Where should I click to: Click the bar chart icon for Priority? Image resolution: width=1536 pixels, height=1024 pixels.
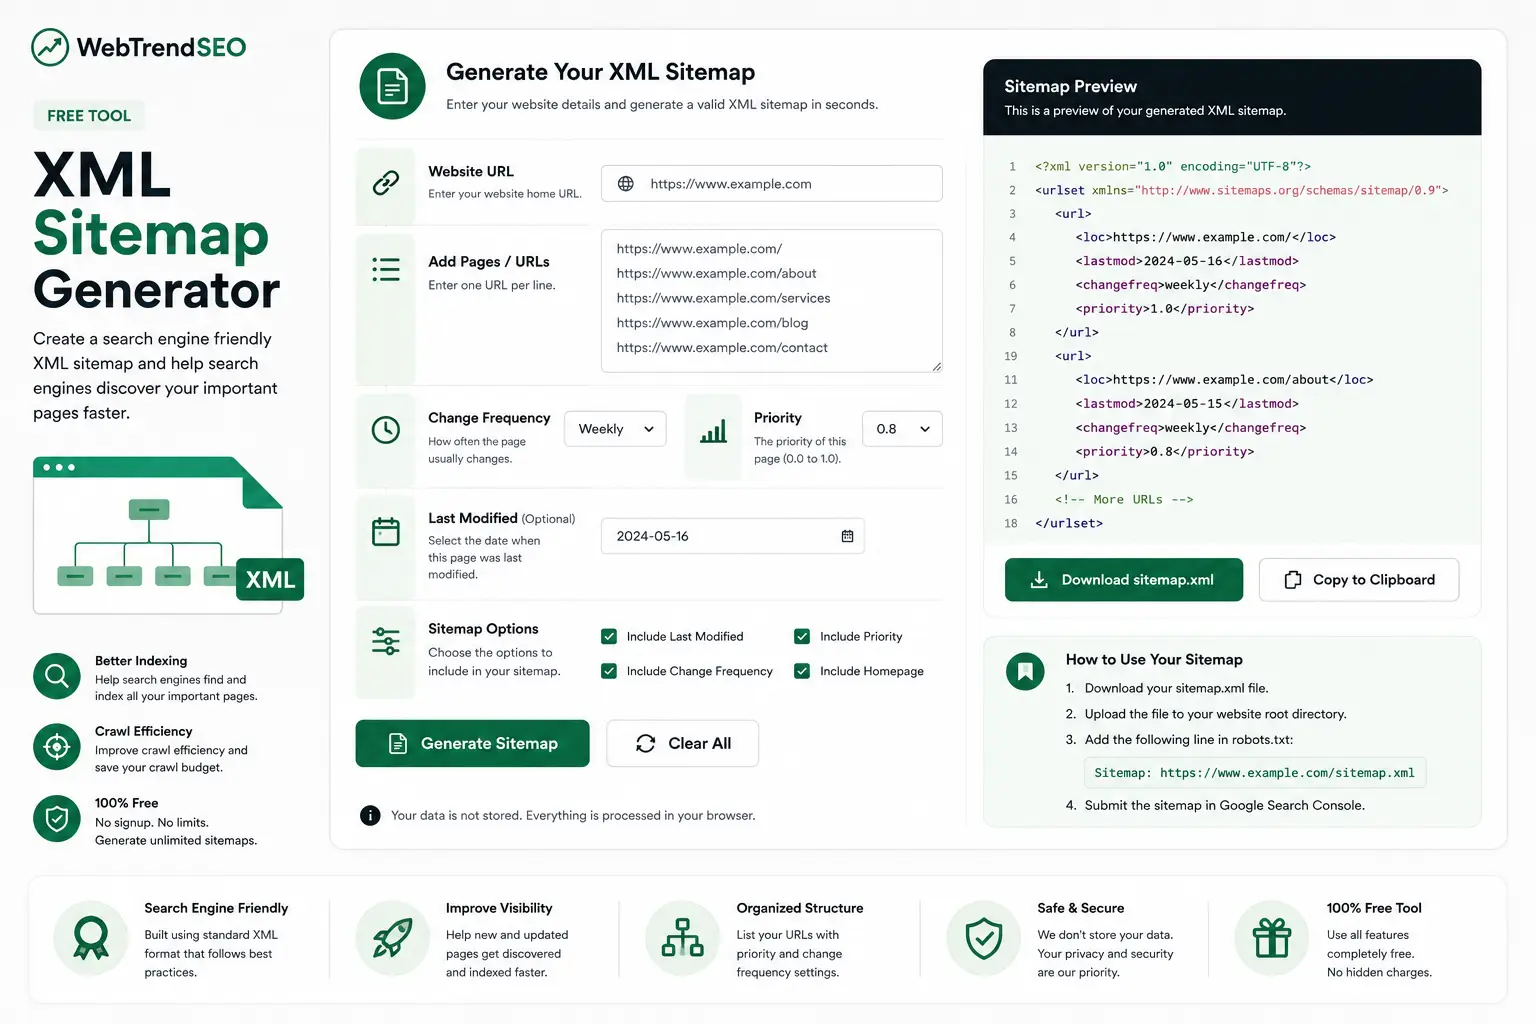tap(714, 431)
